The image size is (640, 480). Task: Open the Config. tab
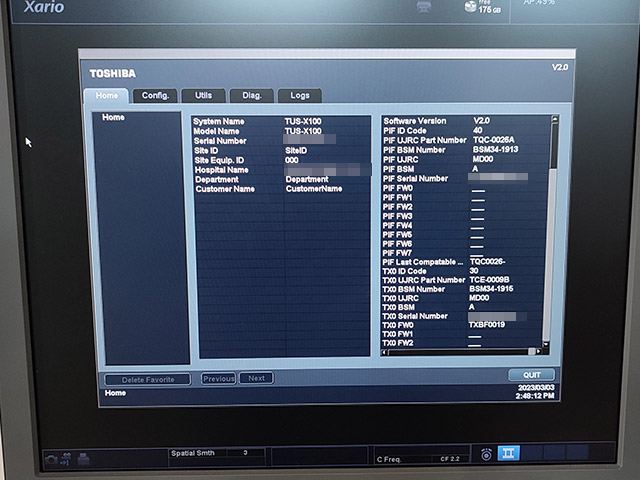[155, 96]
